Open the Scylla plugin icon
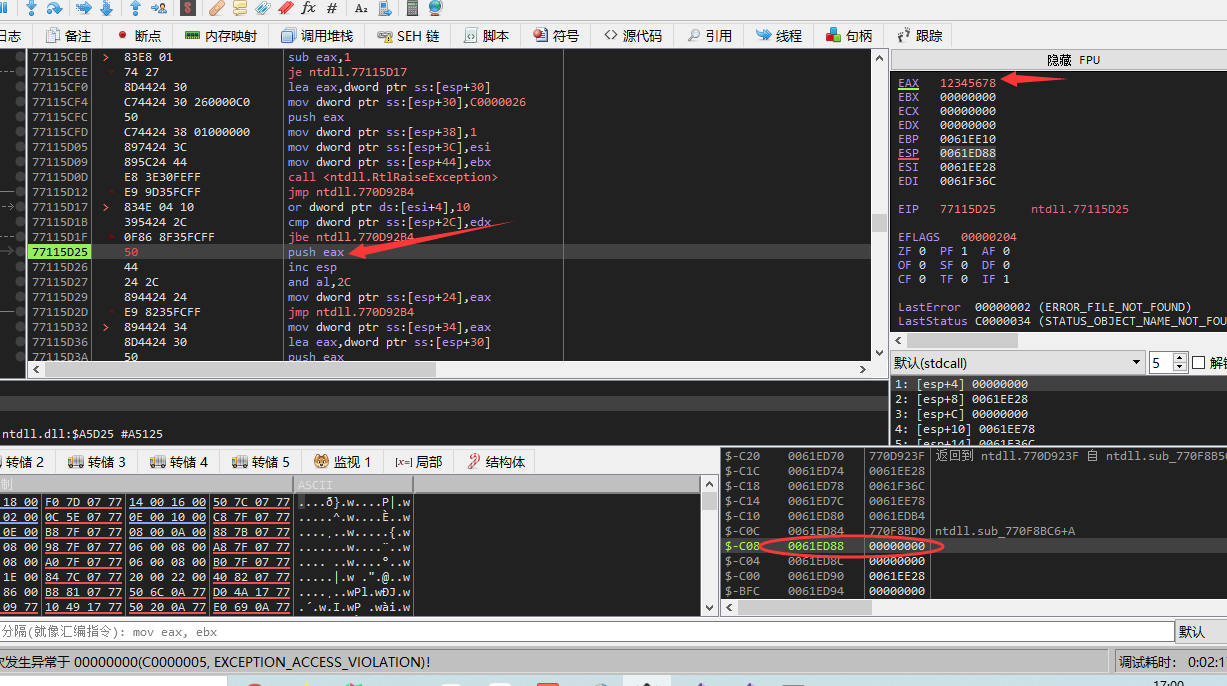This screenshot has height=686, width=1227. click(188, 8)
